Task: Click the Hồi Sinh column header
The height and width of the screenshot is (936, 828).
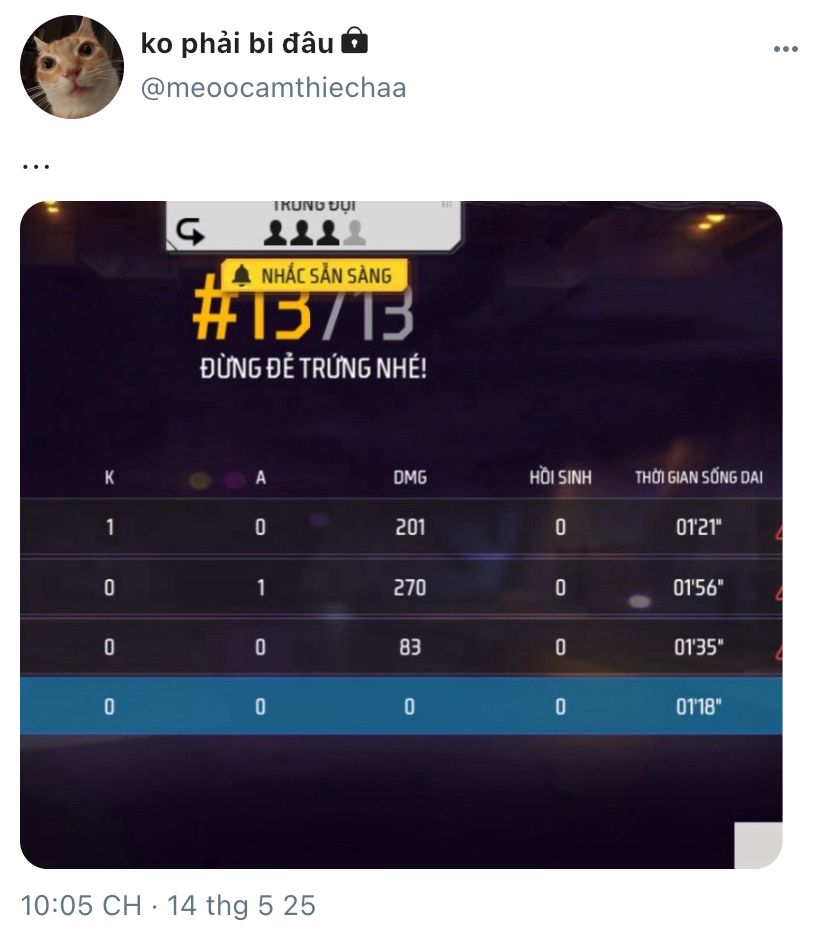Action: pyautogui.click(x=560, y=477)
